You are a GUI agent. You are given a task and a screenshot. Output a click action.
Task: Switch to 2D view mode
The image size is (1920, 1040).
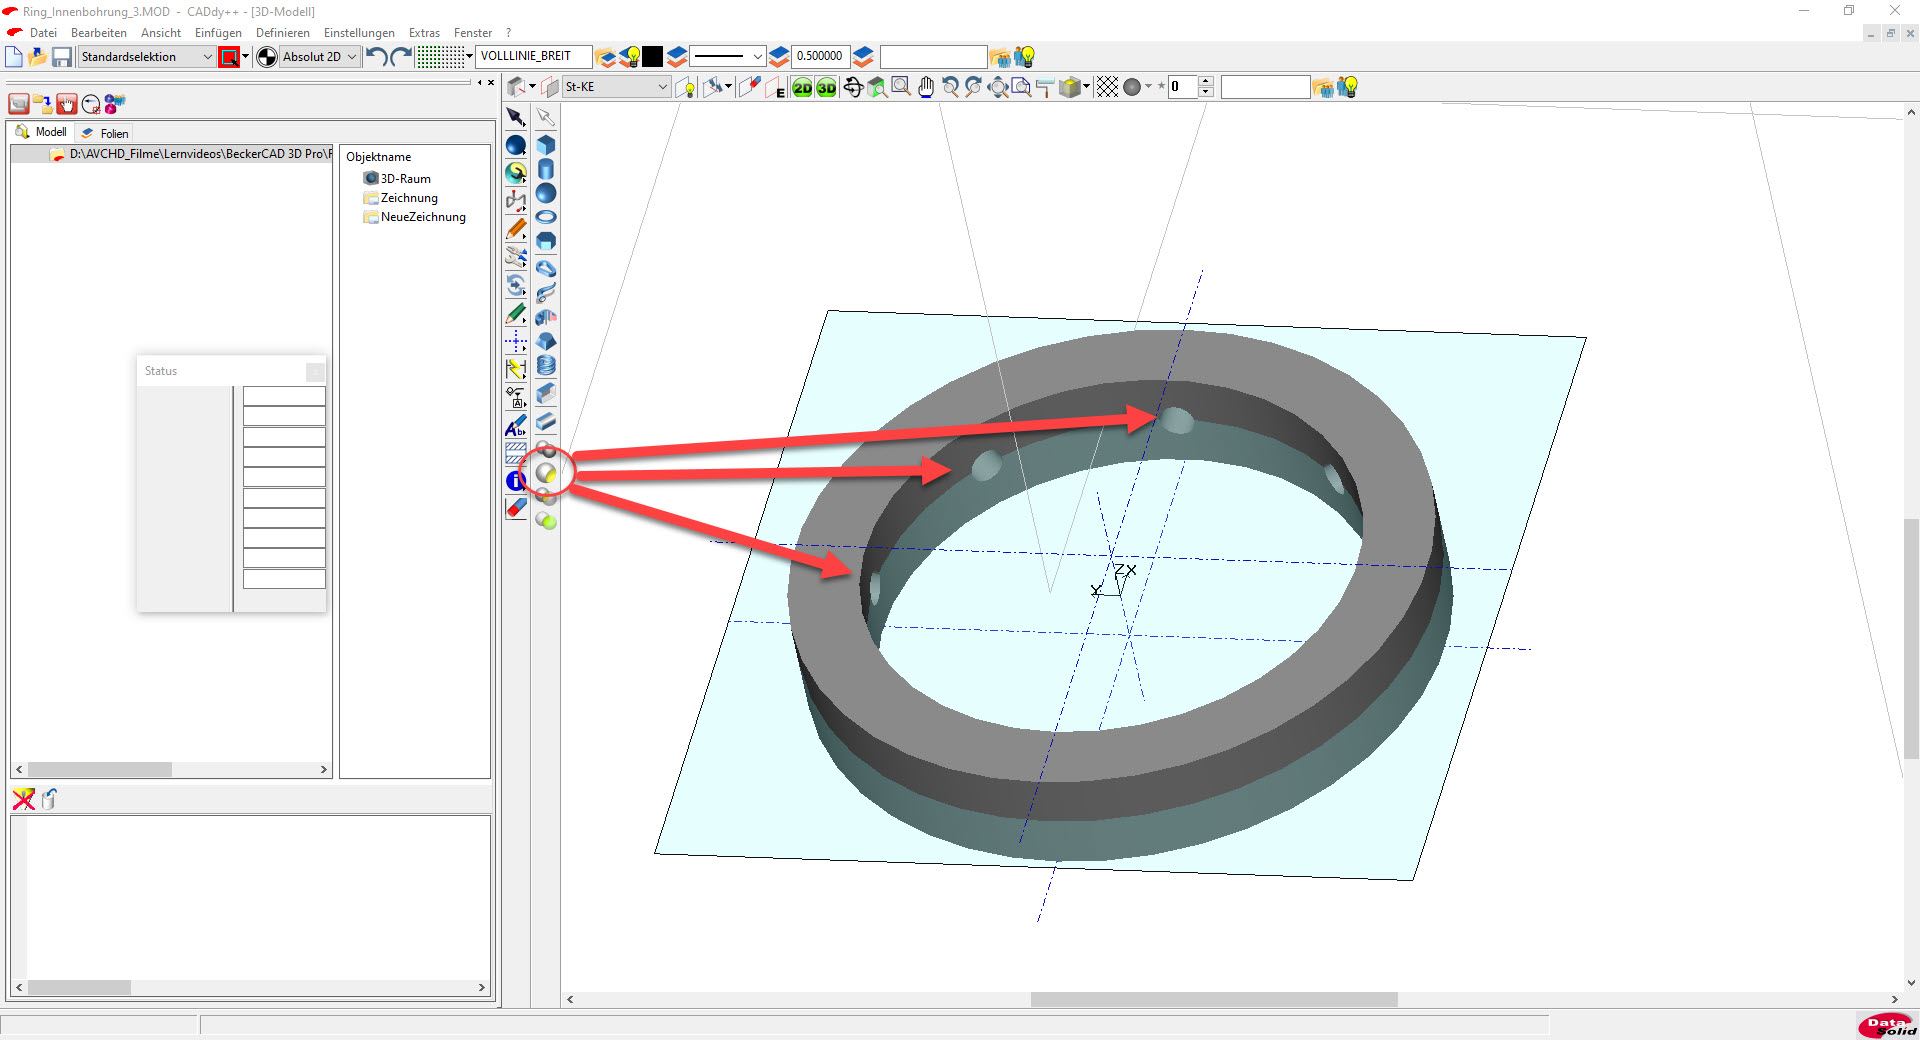tap(802, 88)
